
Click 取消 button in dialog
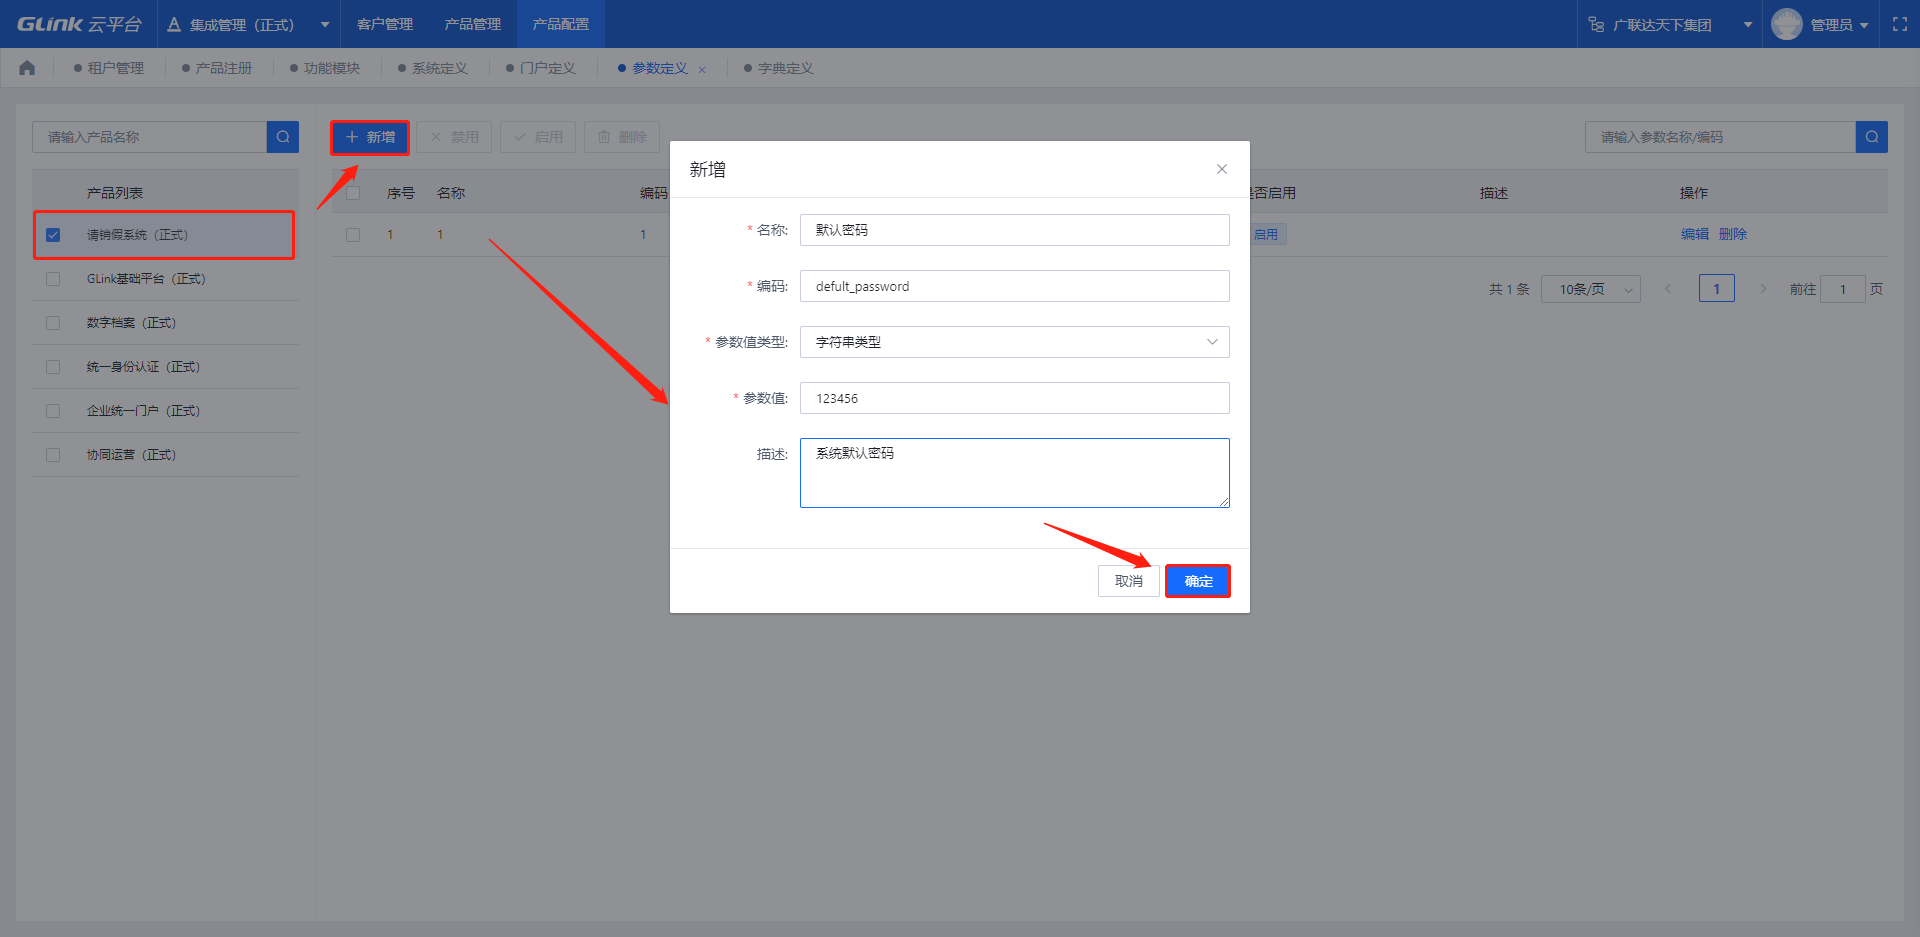click(x=1129, y=581)
